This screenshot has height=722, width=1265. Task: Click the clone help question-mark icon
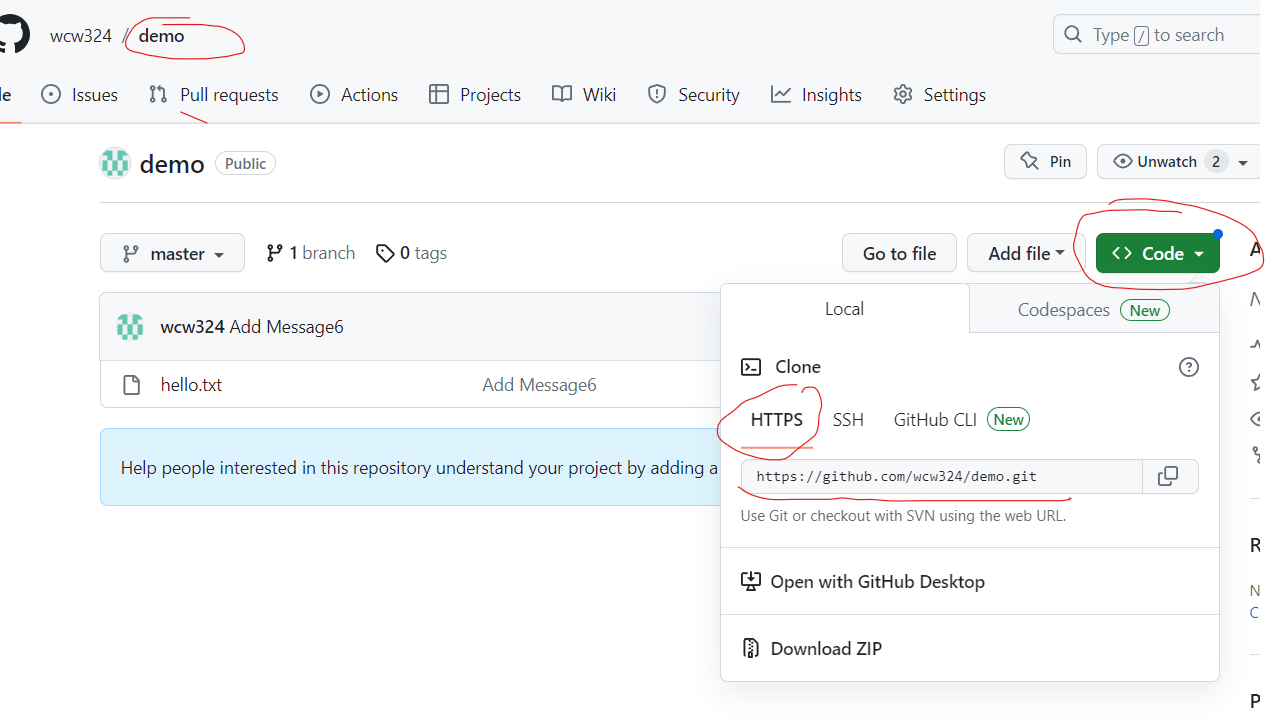pyautogui.click(x=1189, y=367)
